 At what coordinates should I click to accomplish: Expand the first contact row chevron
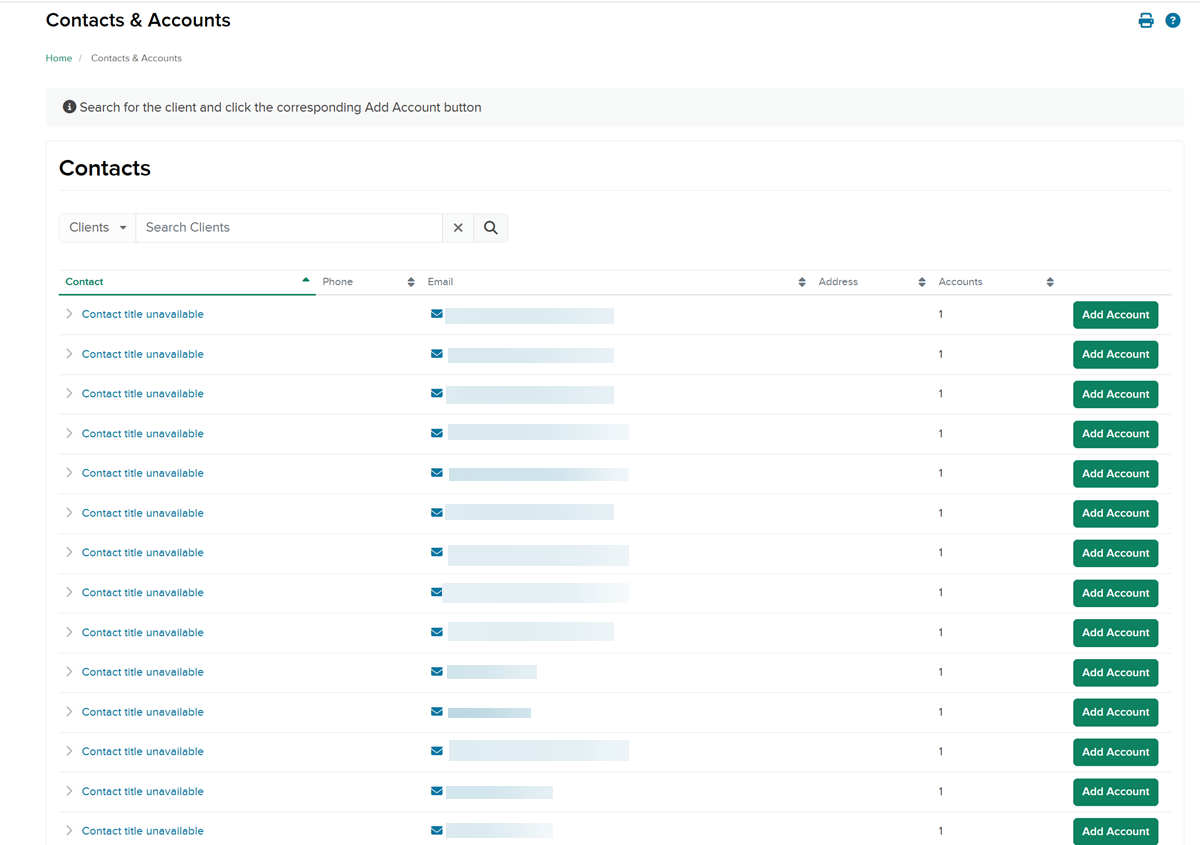click(69, 314)
